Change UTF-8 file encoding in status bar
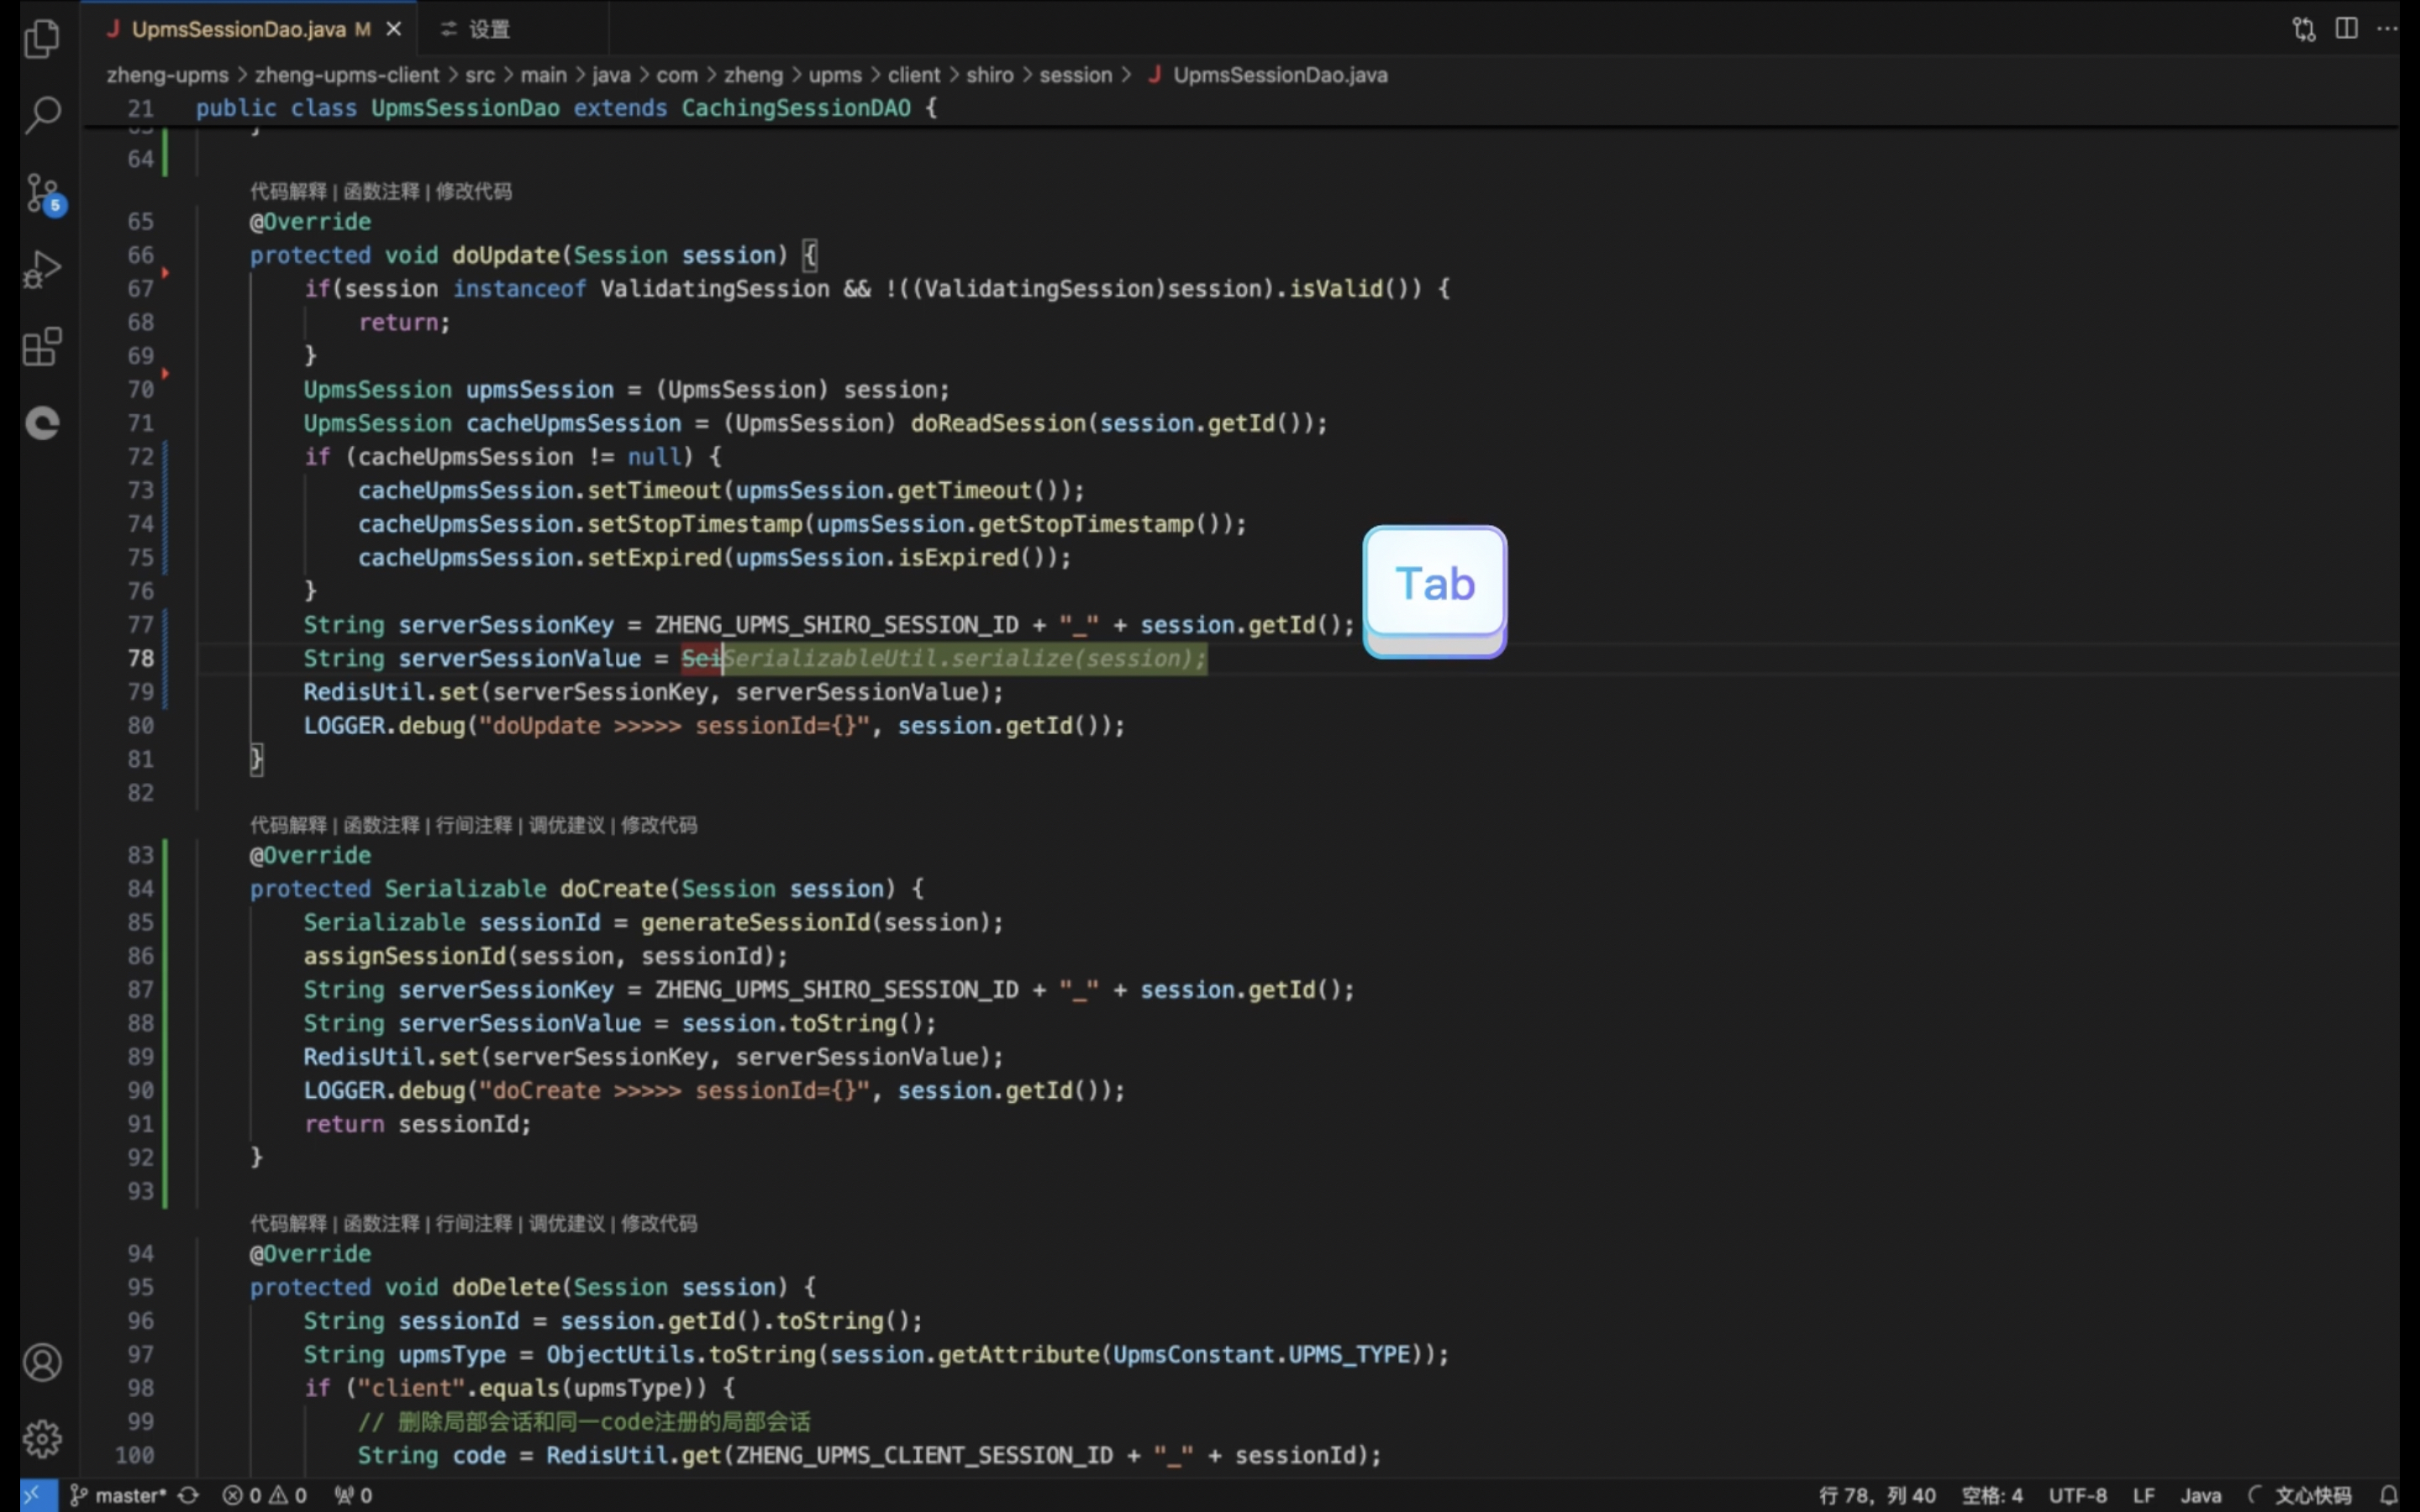 pyautogui.click(x=2077, y=1495)
